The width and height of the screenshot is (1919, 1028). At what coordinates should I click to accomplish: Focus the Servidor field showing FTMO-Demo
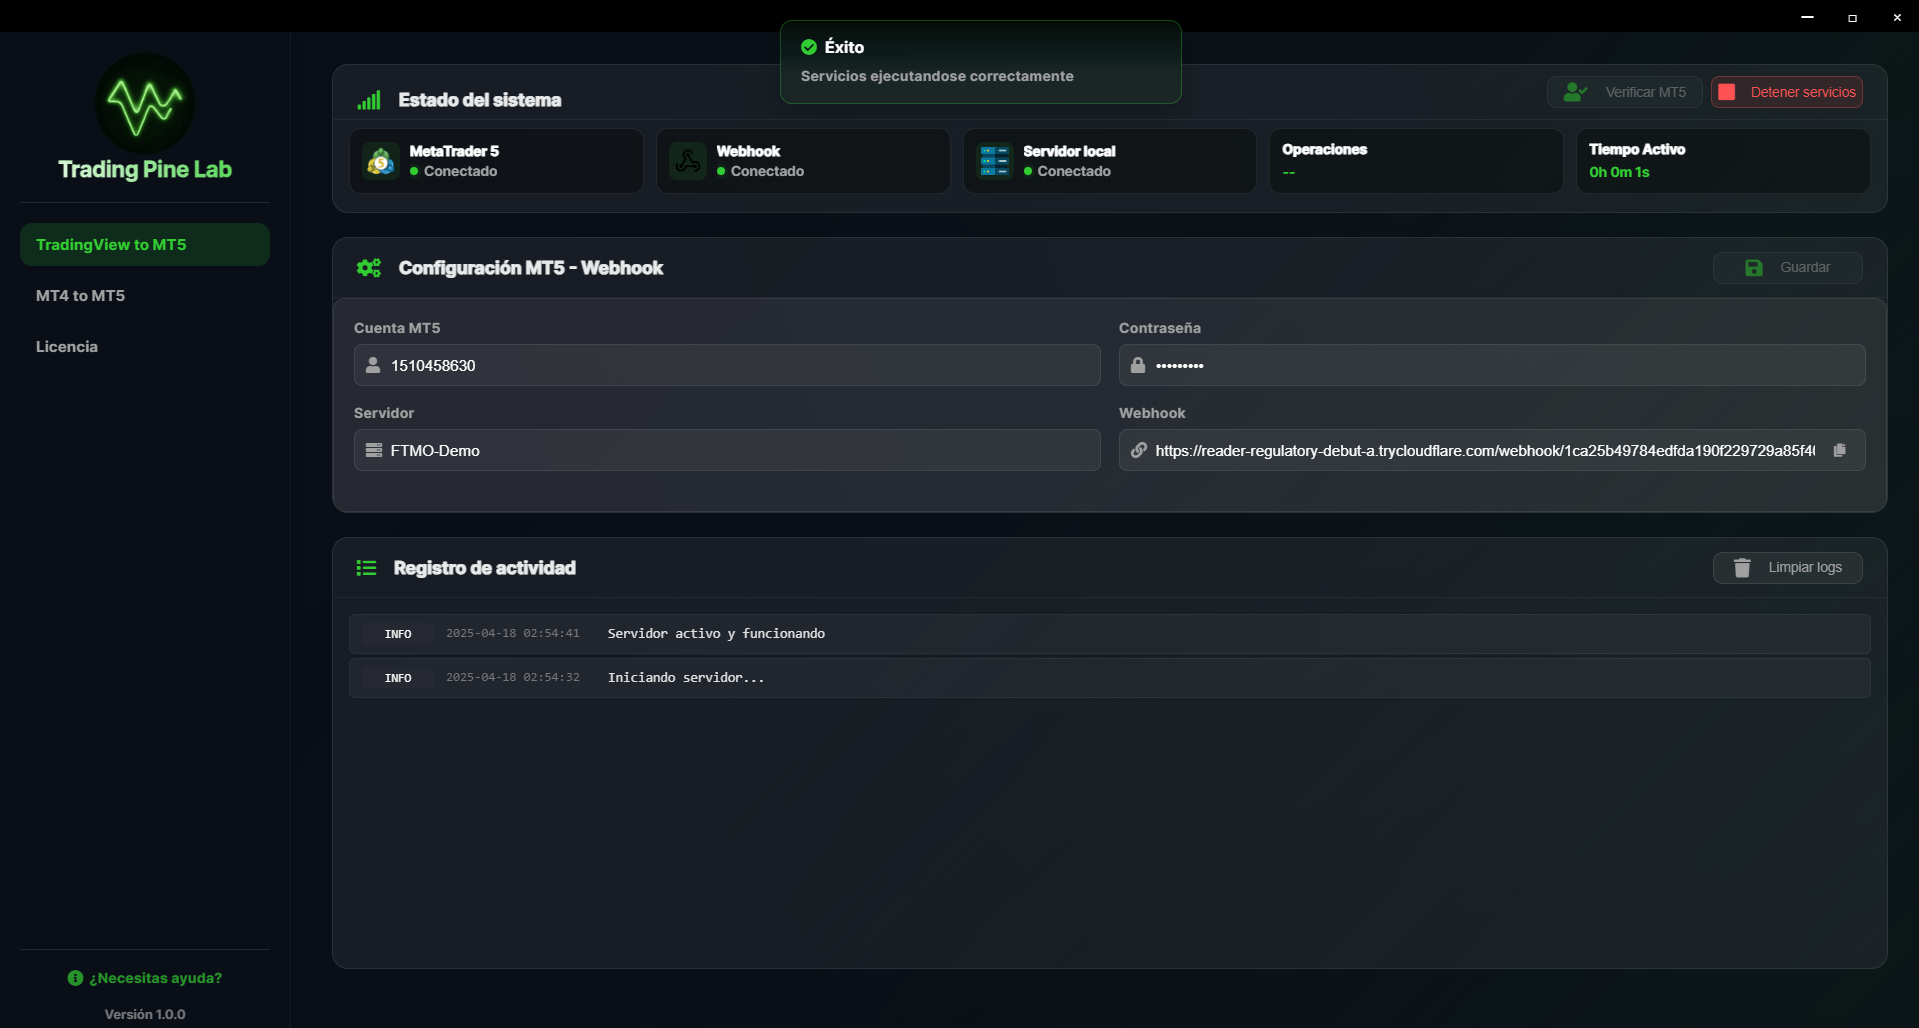coord(727,451)
